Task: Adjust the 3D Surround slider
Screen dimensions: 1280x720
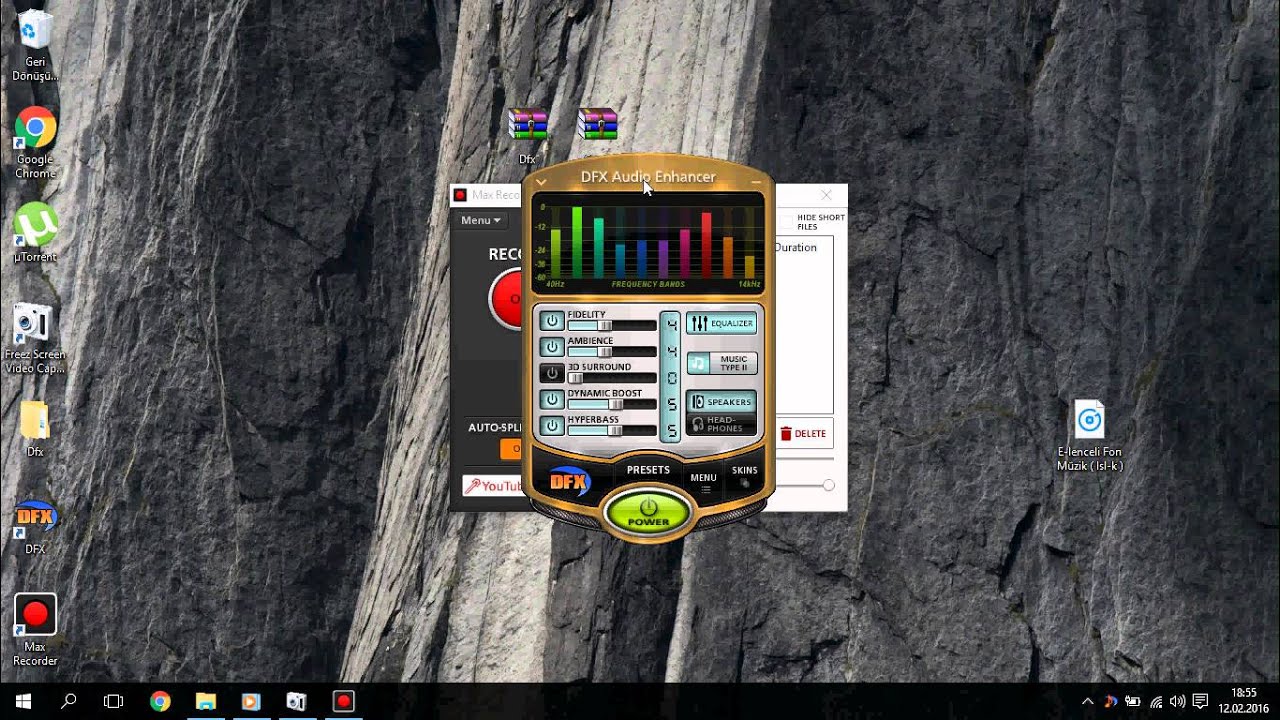Action: click(x=611, y=378)
